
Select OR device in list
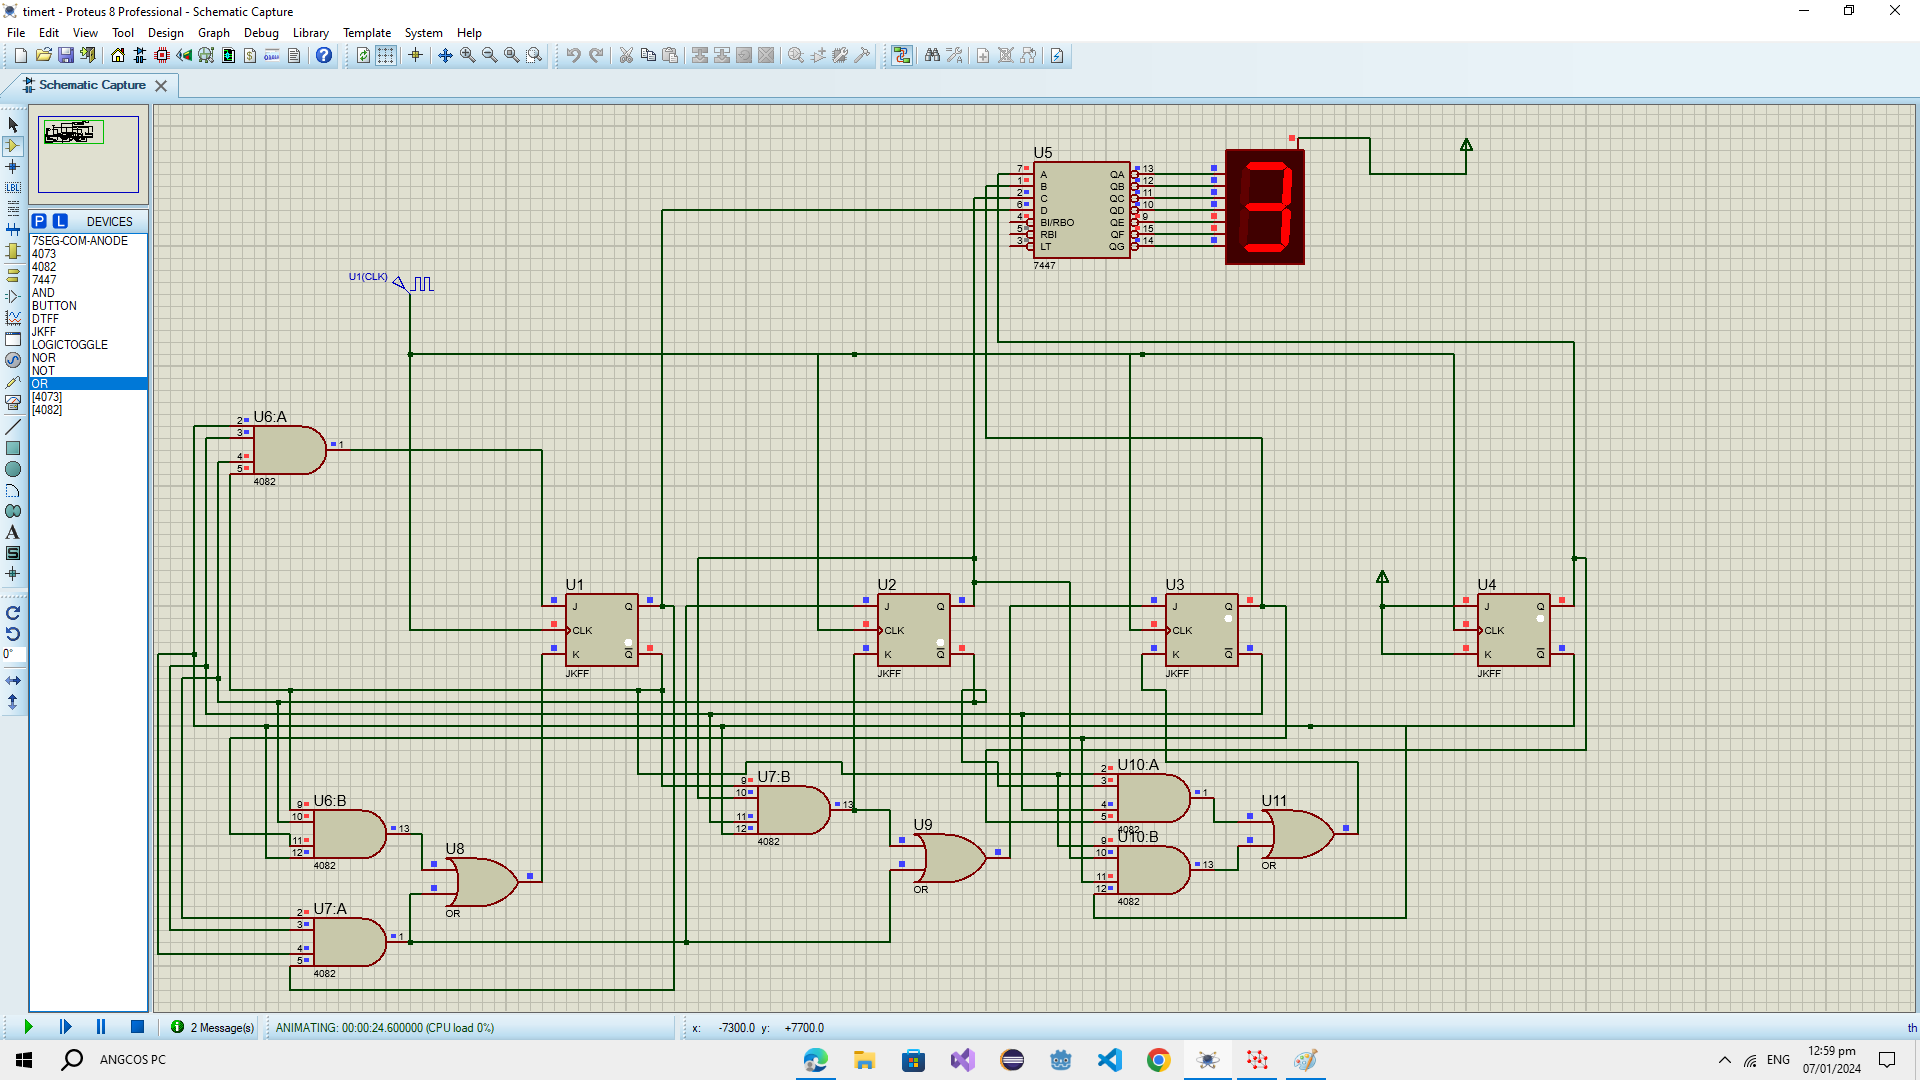pyautogui.click(x=88, y=384)
